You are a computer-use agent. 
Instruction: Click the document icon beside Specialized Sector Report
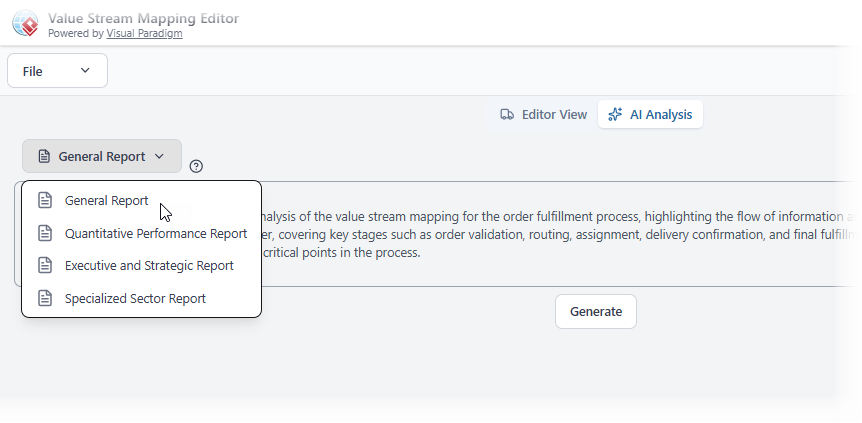[x=44, y=299]
